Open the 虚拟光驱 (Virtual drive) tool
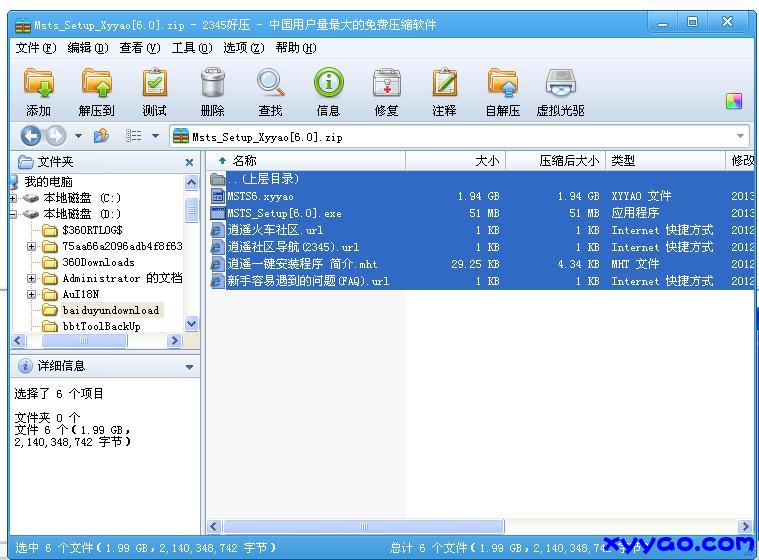The image size is (759, 560). (560, 84)
